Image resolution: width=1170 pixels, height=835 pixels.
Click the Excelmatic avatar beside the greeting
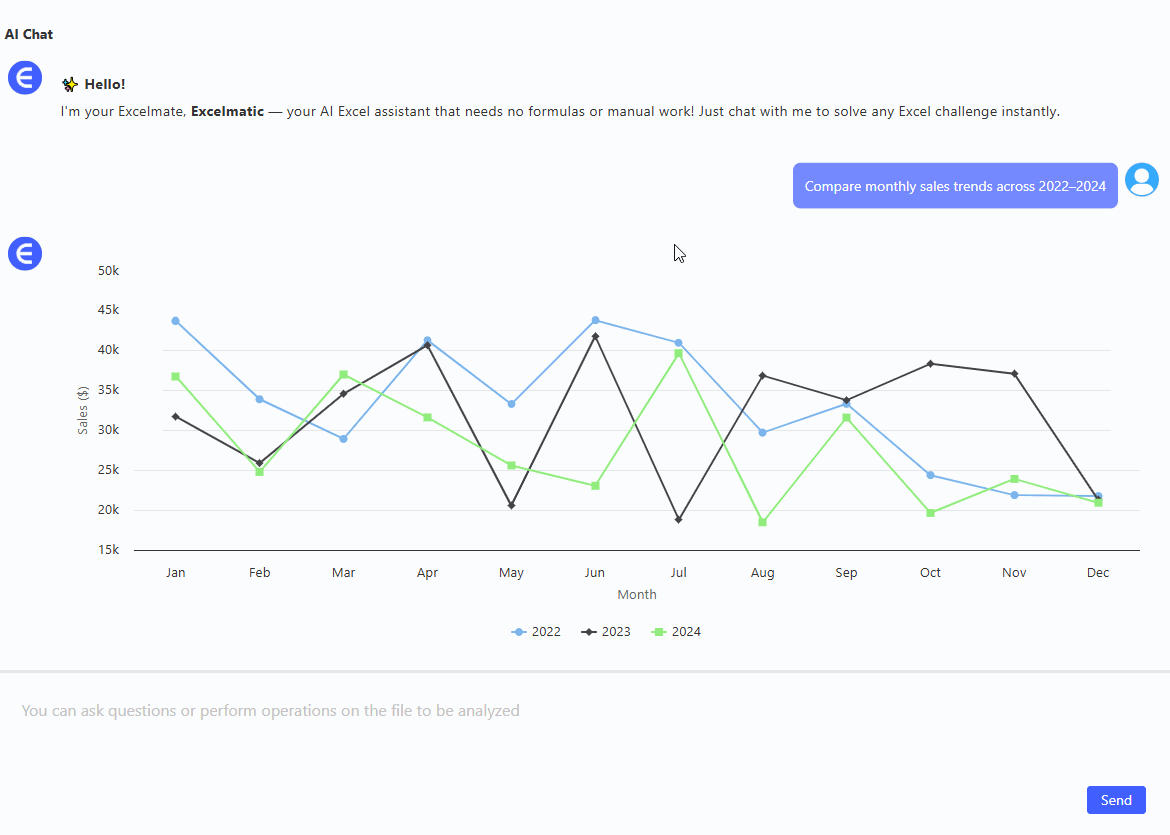(25, 77)
